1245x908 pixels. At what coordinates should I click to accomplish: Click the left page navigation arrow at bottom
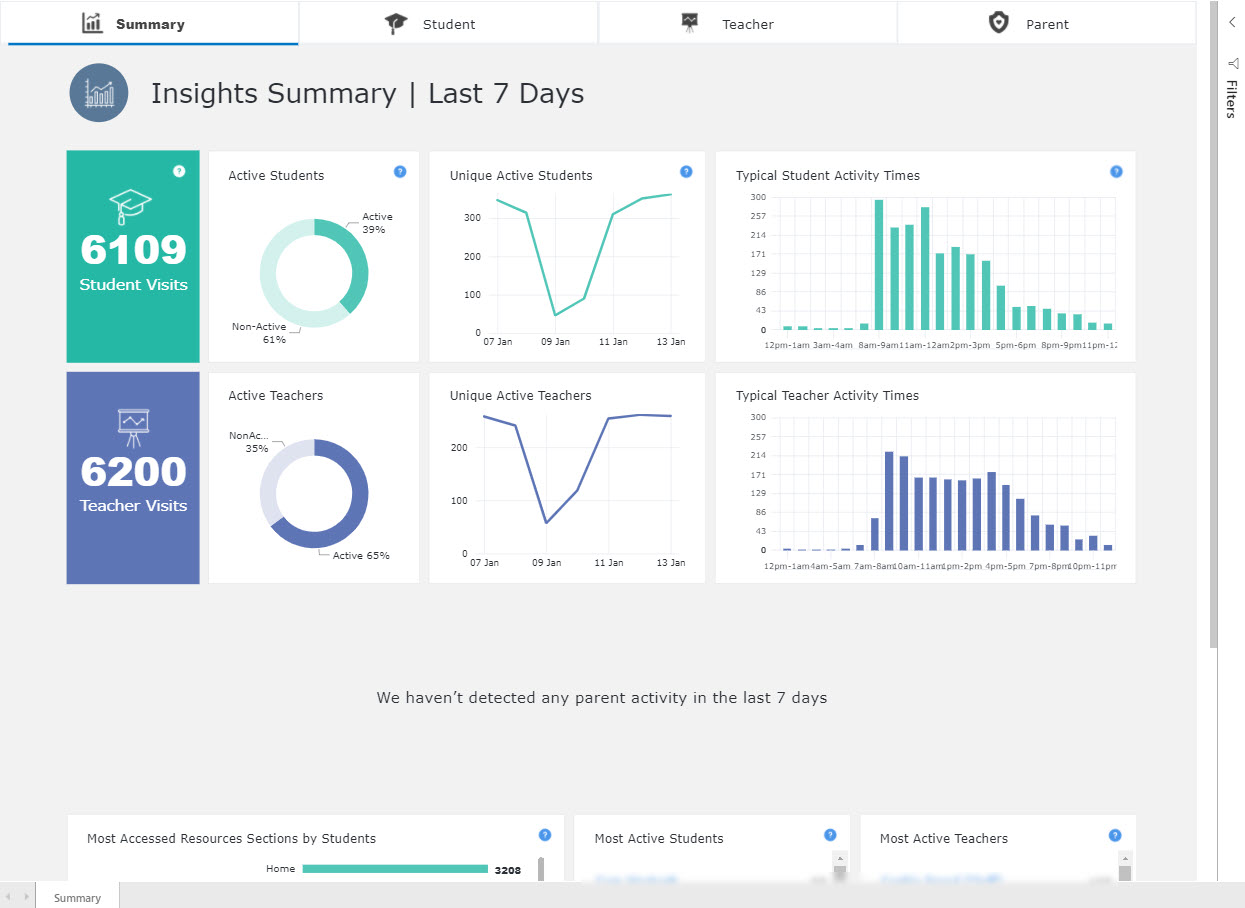tap(8, 897)
